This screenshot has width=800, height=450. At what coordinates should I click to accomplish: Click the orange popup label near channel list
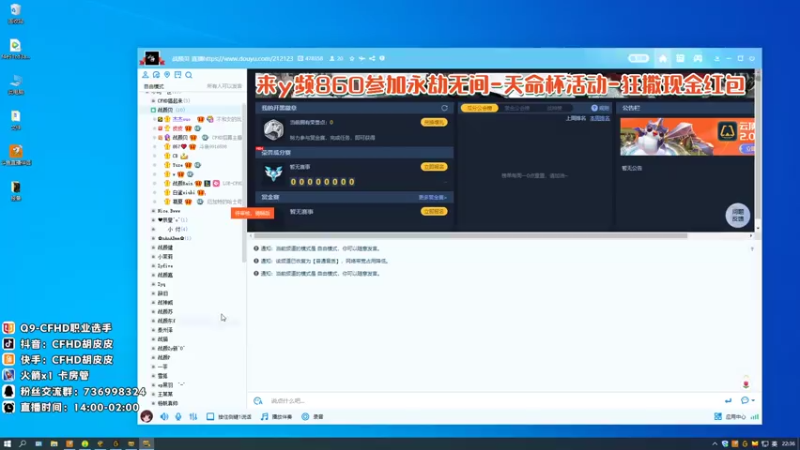pos(253,213)
